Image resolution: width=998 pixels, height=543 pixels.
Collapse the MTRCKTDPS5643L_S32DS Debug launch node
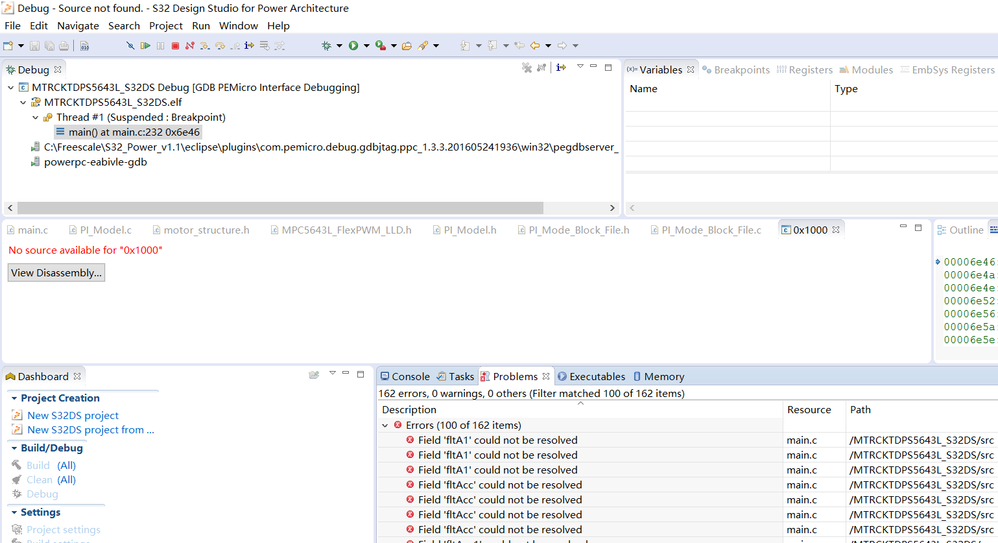(x=11, y=87)
